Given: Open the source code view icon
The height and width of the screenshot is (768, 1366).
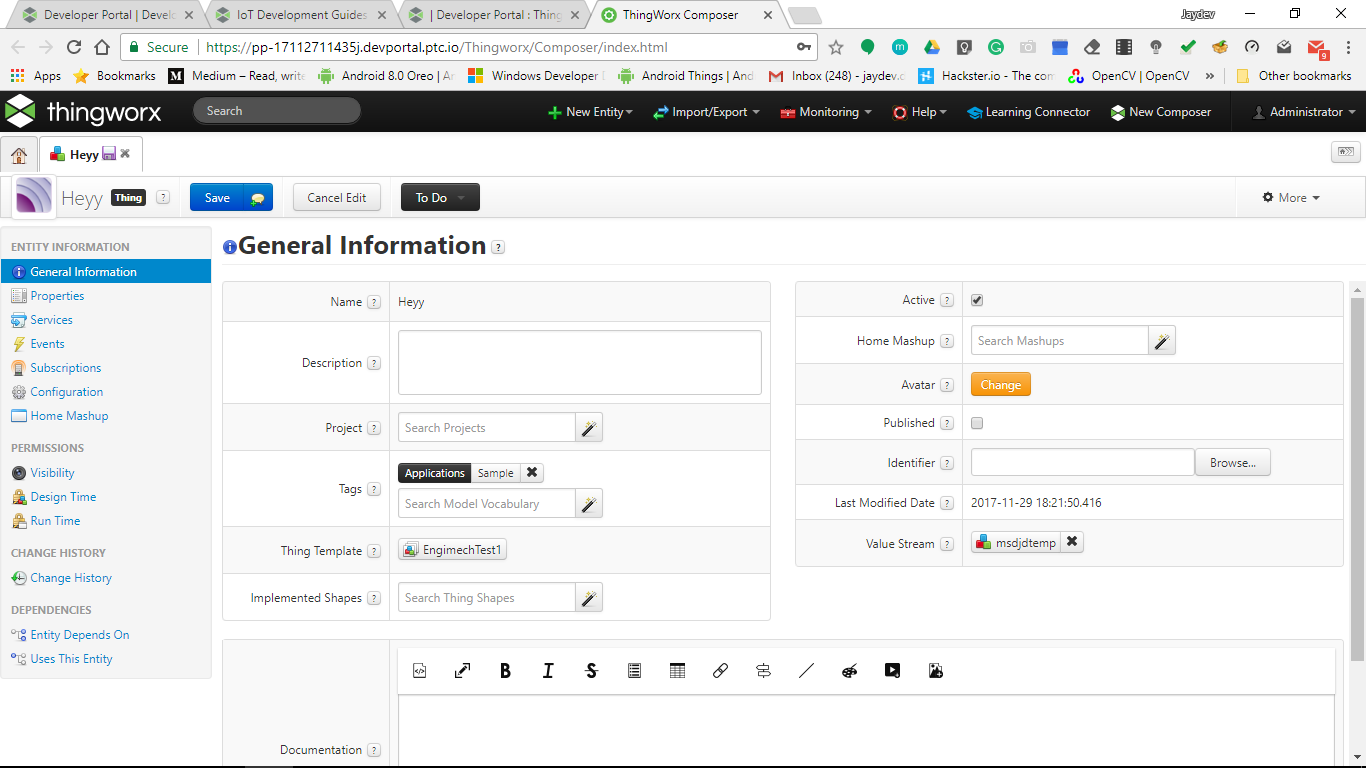Looking at the screenshot, I should coord(419,670).
